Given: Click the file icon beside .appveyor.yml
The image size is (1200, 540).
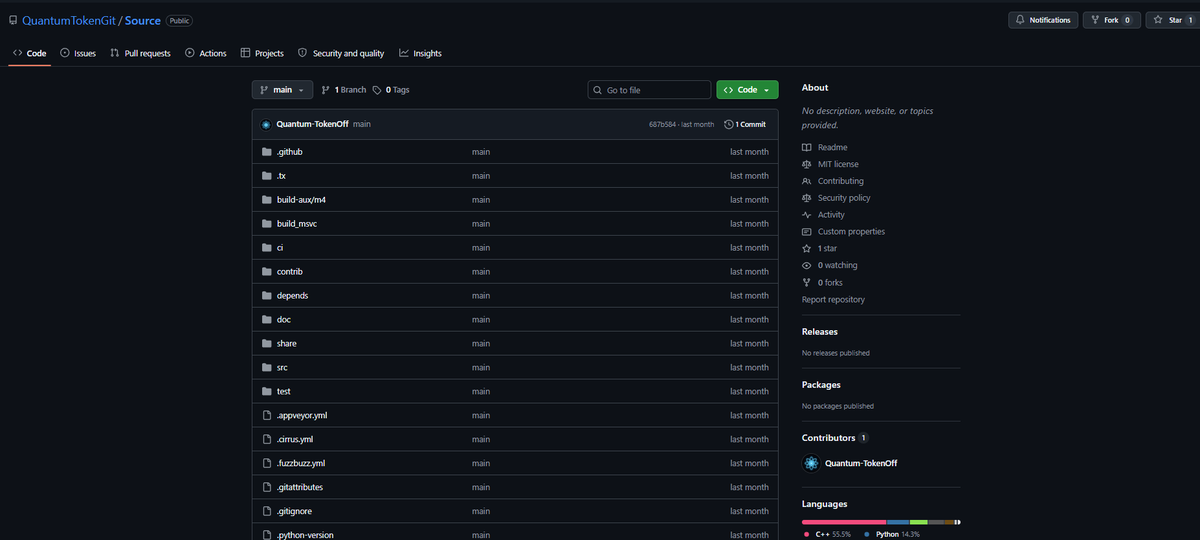Looking at the screenshot, I should pyautogui.click(x=267, y=416).
